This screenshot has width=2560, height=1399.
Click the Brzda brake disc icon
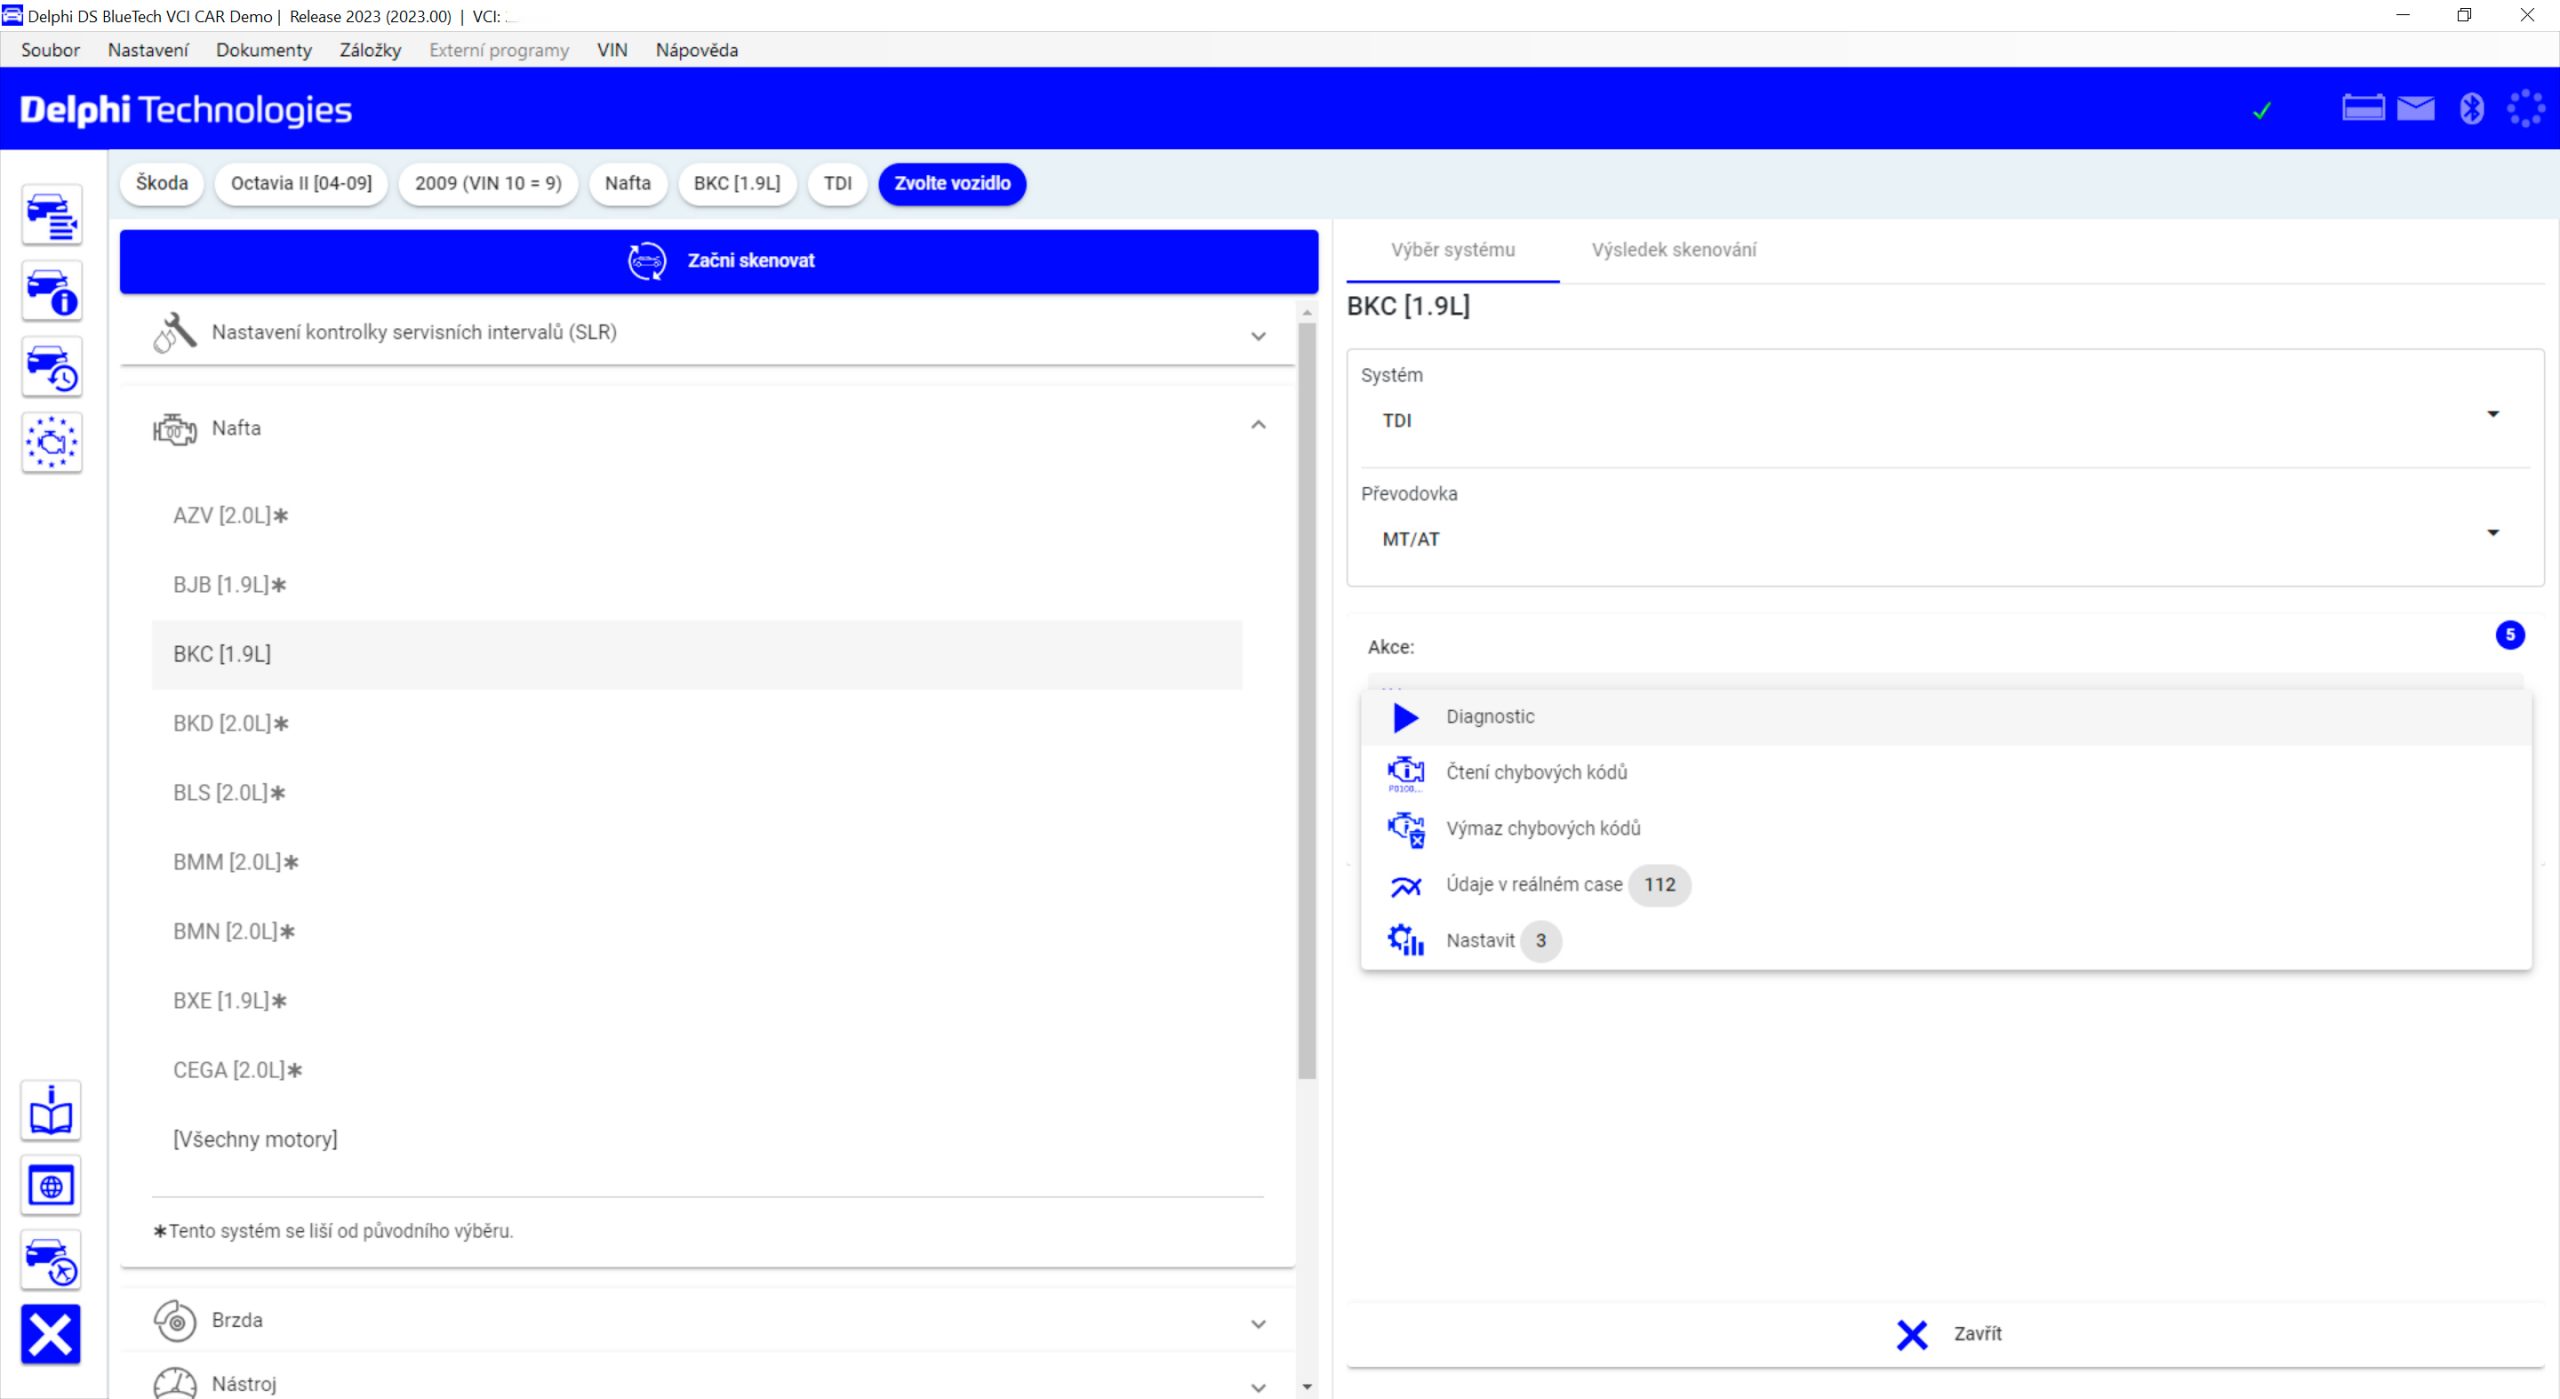point(175,1321)
